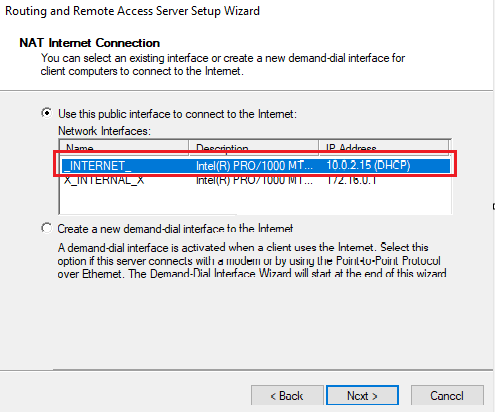495x412 pixels.
Task: Sort interfaces by the IP Address column header
Action: coord(384,148)
